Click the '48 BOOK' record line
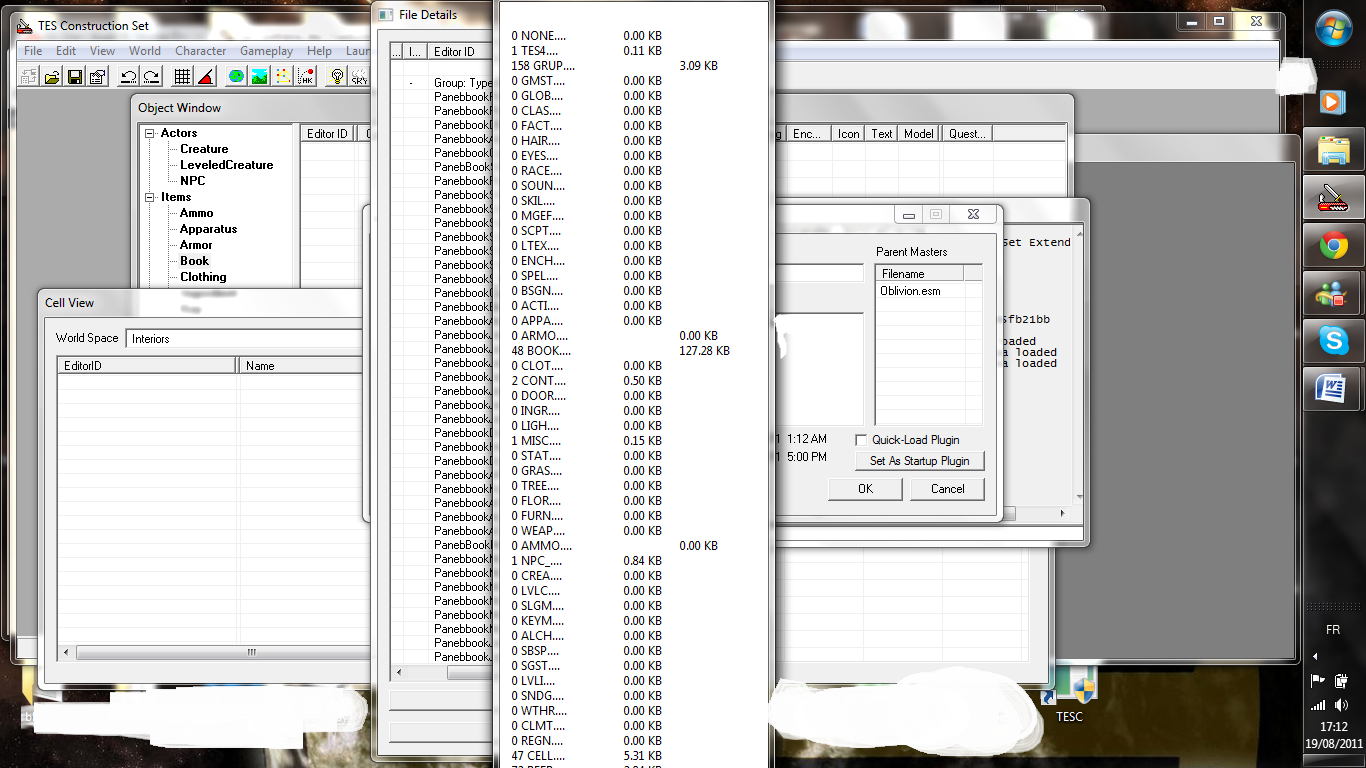The width and height of the screenshot is (1366, 768). click(620, 351)
